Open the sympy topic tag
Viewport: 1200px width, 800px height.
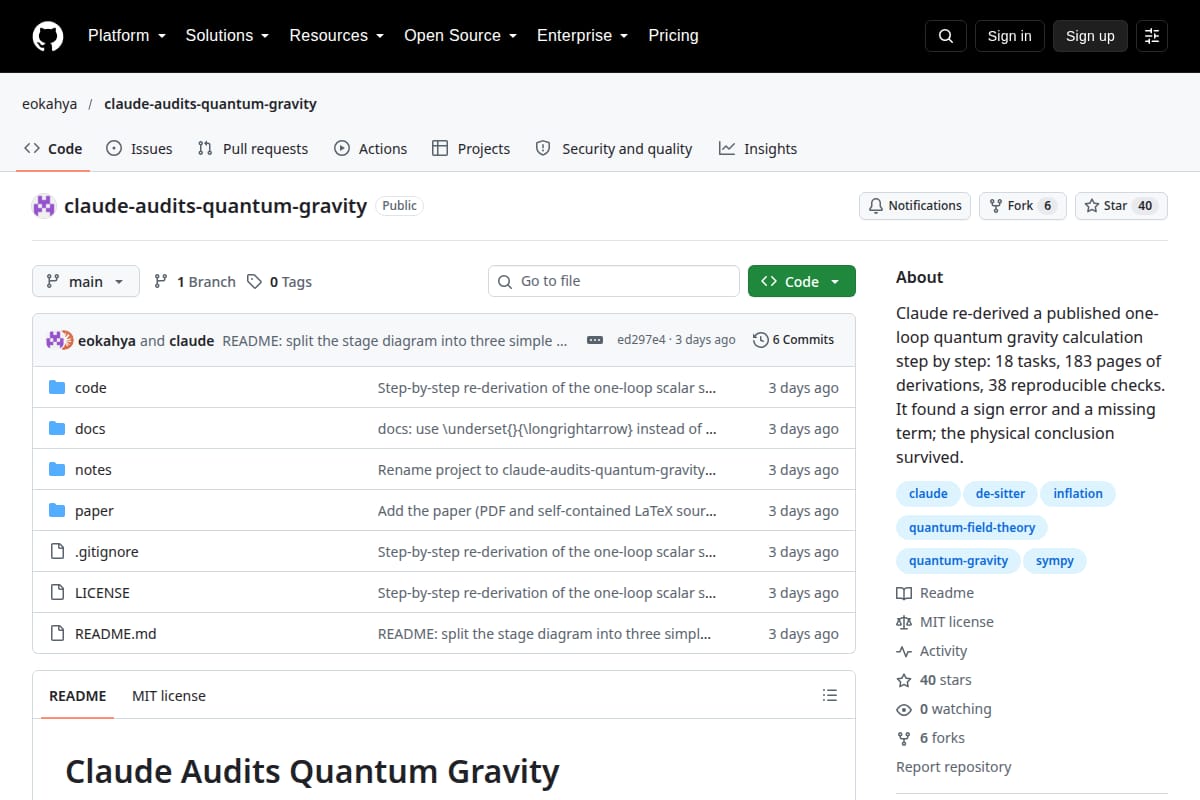(x=1055, y=561)
